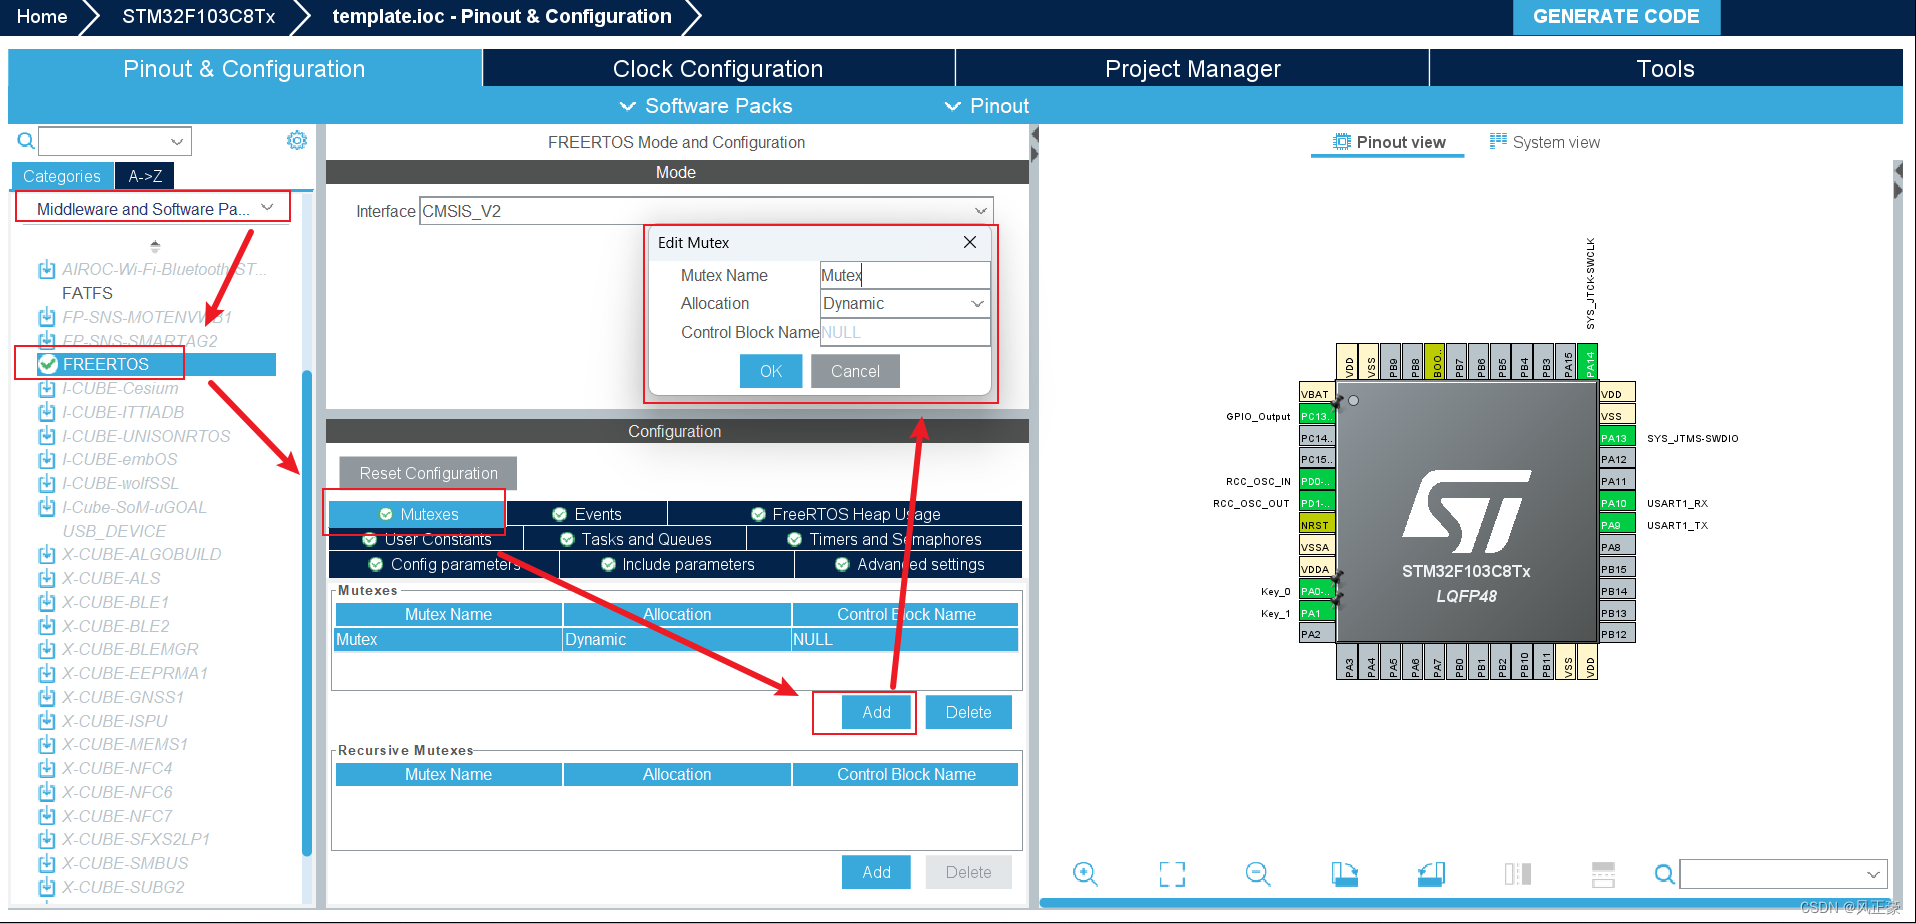Click the download icon next to X-CUBE-ALGOBUILD
The height and width of the screenshot is (924, 1916).
tap(46, 554)
